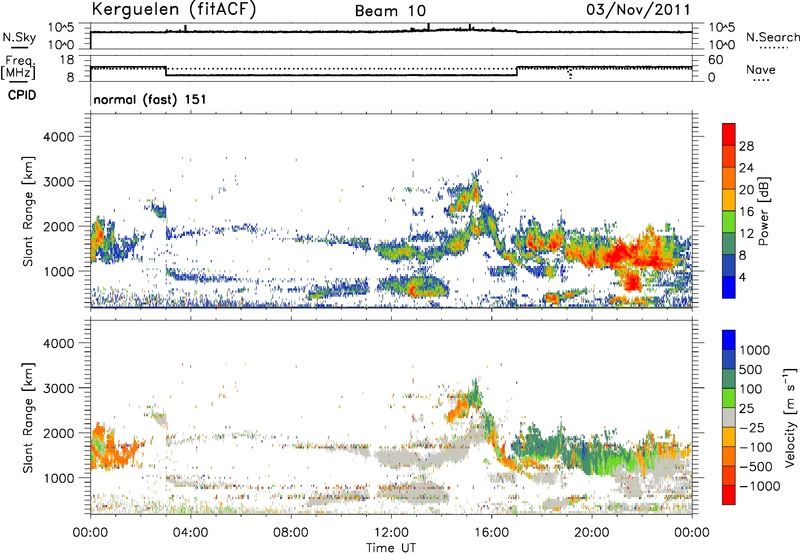Image resolution: width=800 pixels, height=554 pixels.
Task: Click the "-500" label on the Velocity colorbar
Action: click(x=756, y=466)
